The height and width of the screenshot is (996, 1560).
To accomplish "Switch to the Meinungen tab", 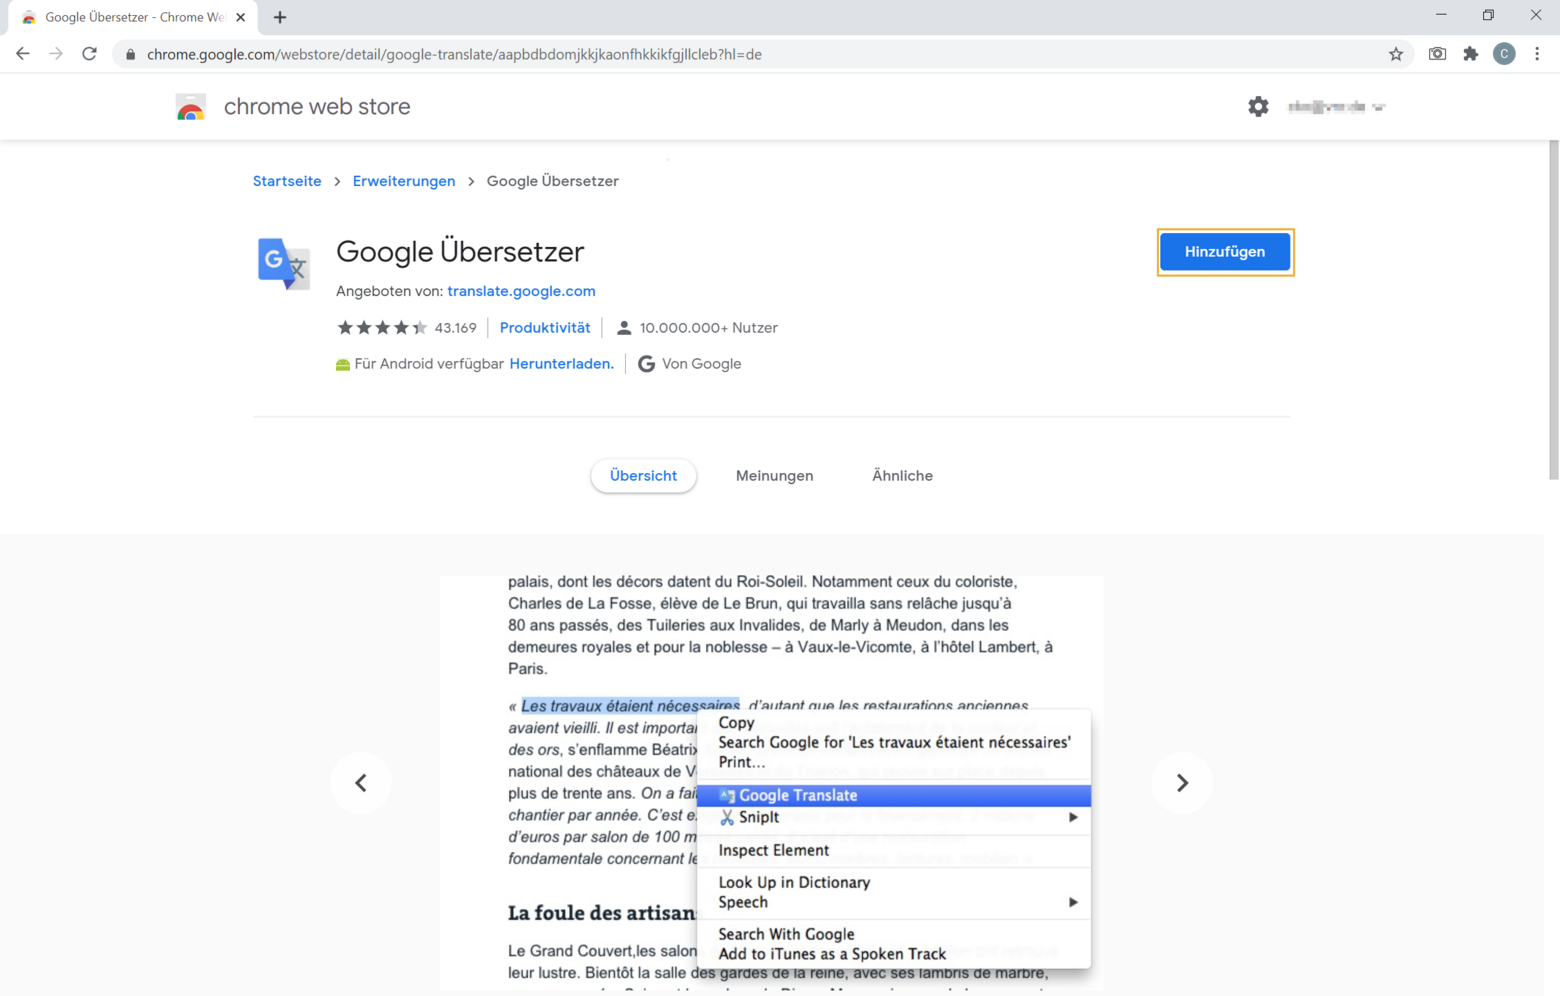I will tap(775, 476).
